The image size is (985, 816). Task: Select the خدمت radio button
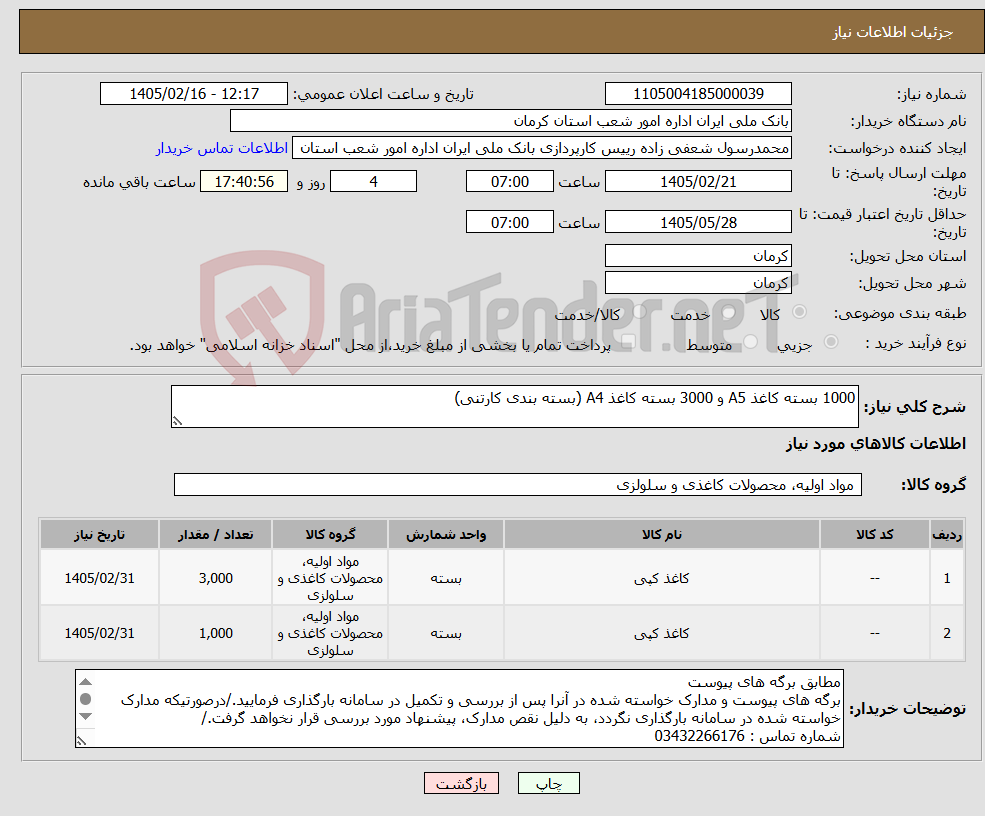729,312
